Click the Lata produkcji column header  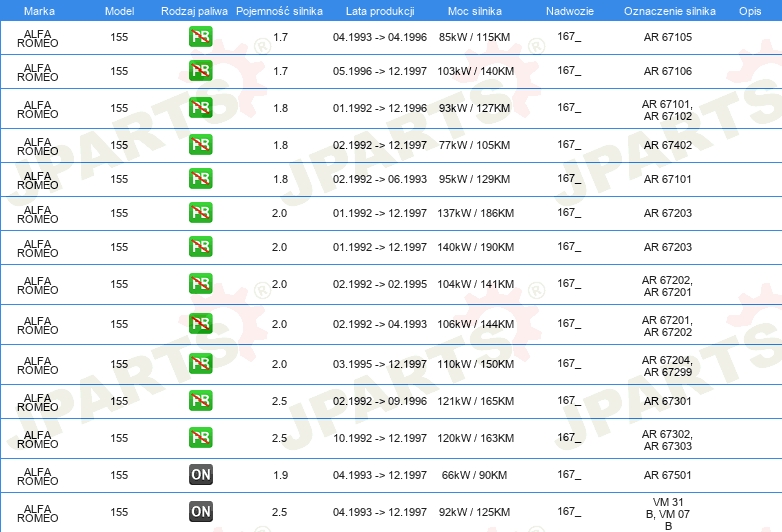pyautogui.click(x=380, y=11)
